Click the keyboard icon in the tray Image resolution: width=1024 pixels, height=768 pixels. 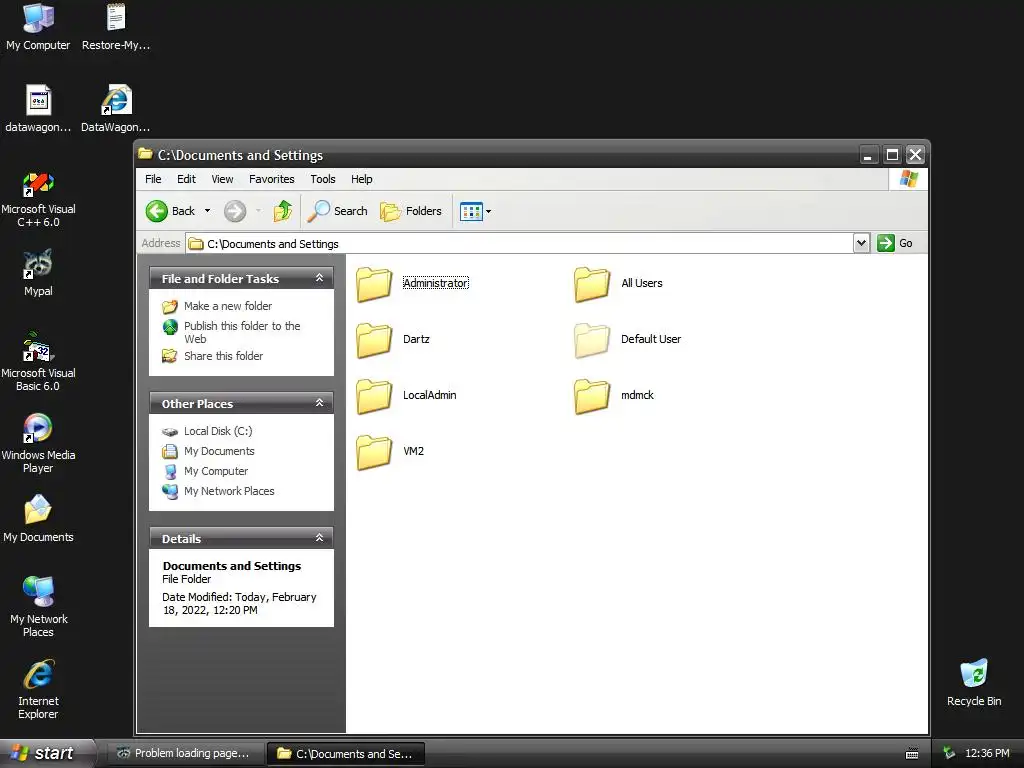tap(912, 754)
